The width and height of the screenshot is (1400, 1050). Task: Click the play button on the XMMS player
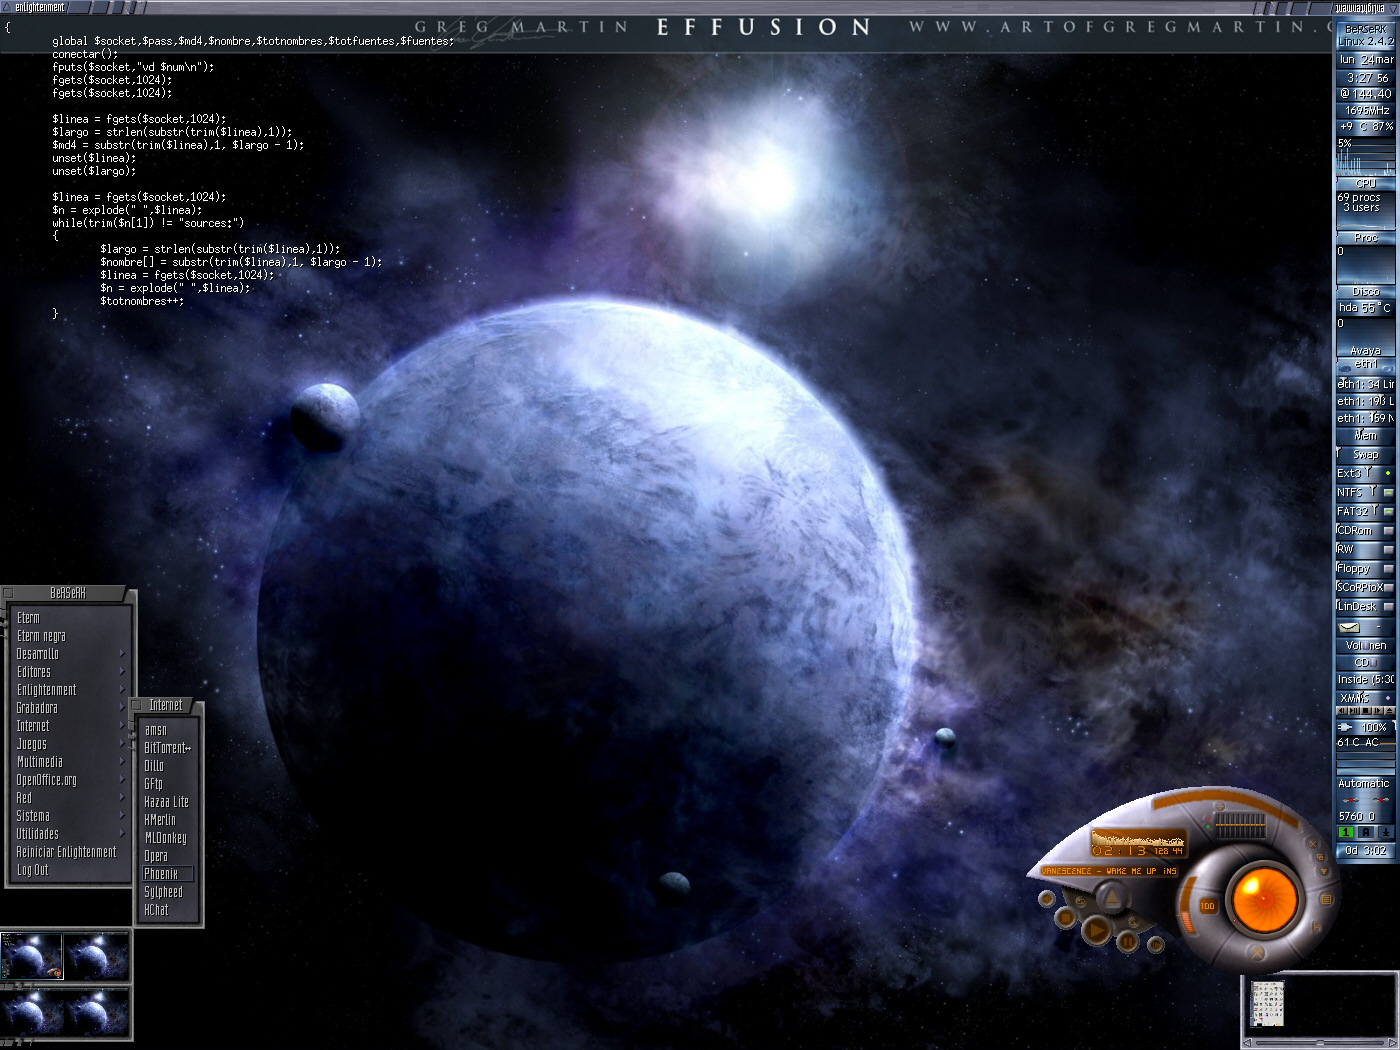tap(1097, 932)
